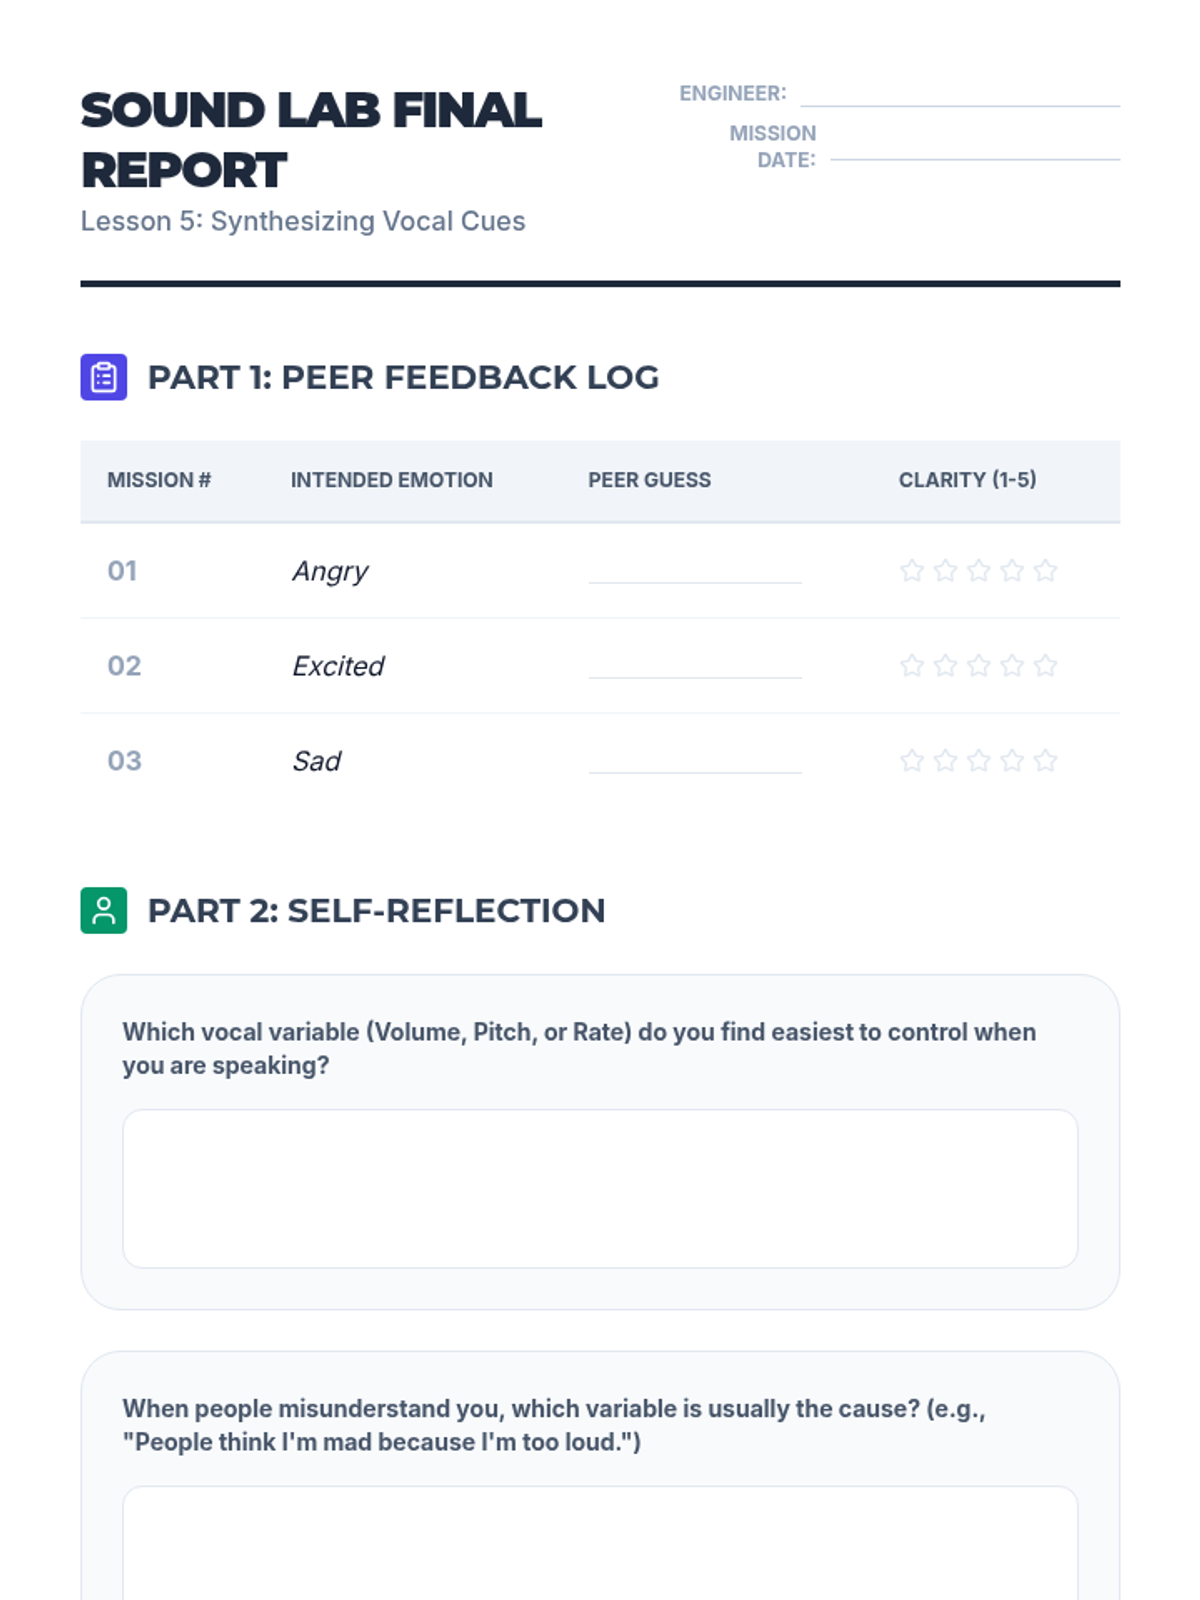This screenshot has width=1200, height=1600.
Task: Click Peer Guess blank for Excited
Action: pos(695,667)
